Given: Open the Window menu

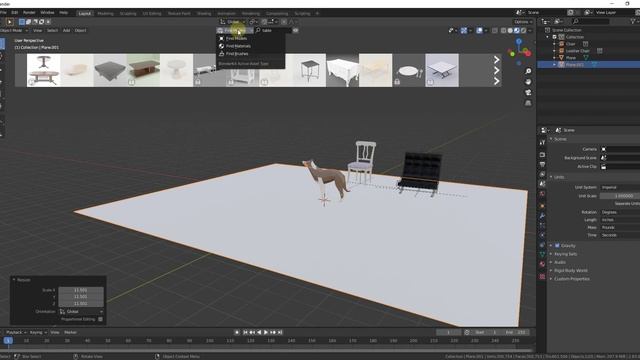Looking at the screenshot, I should [x=47, y=13].
